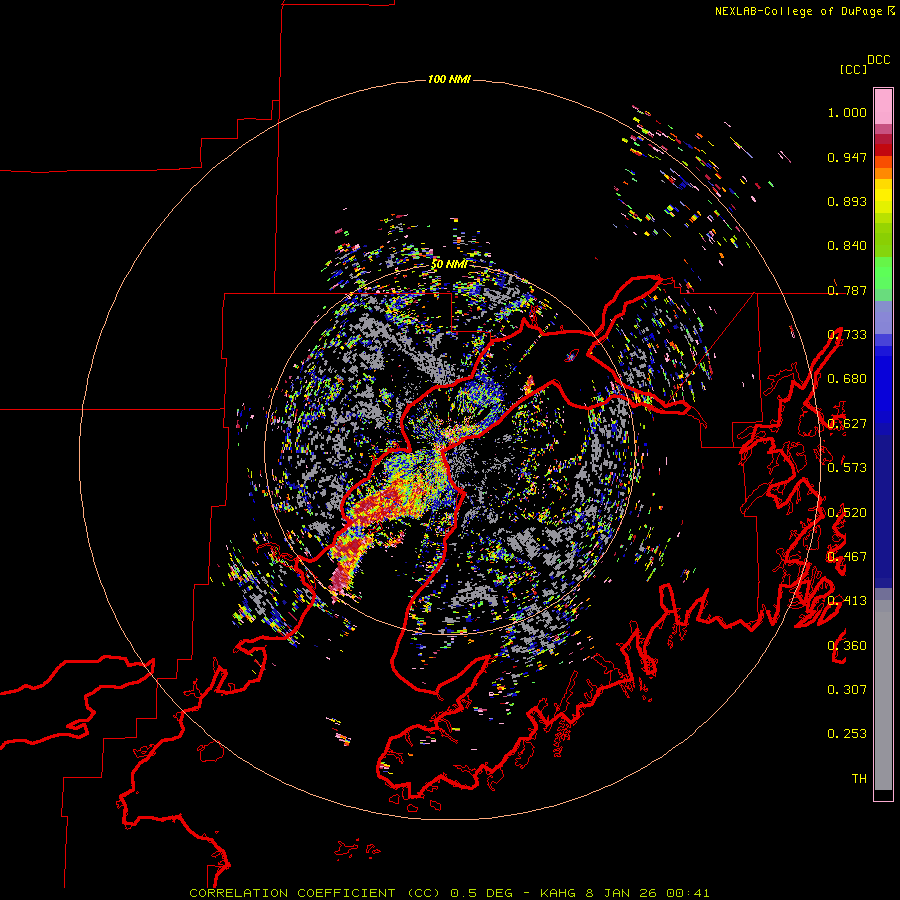Click the 100 NMI range ring label
The image size is (900, 900).
[x=449, y=79]
